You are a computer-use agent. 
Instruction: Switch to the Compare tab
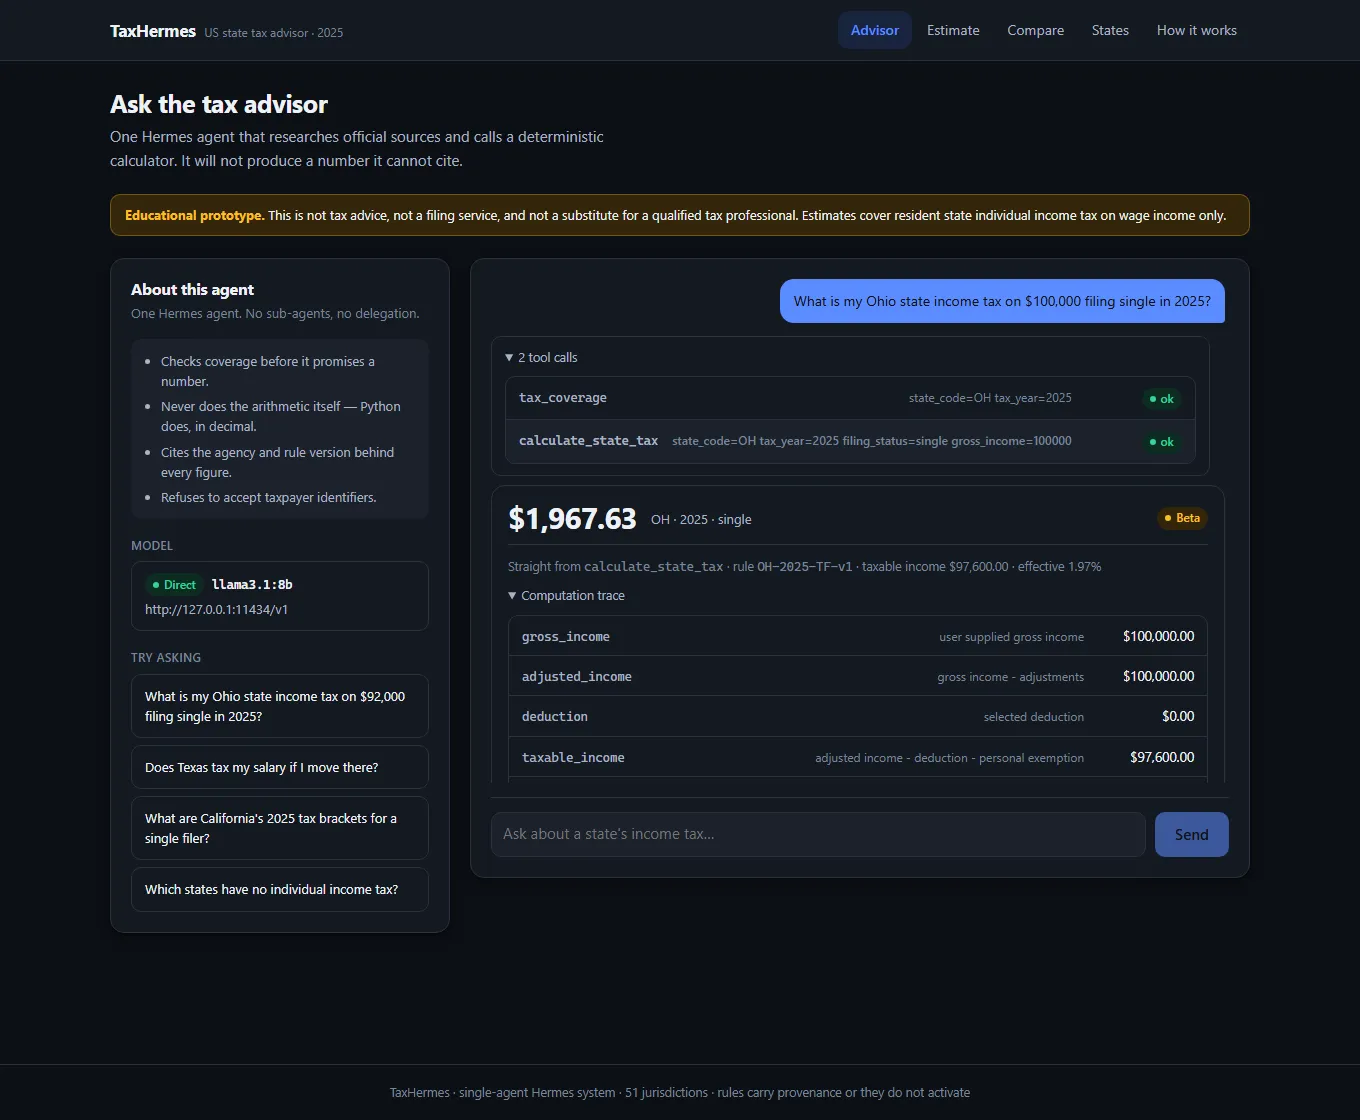pos(1035,30)
